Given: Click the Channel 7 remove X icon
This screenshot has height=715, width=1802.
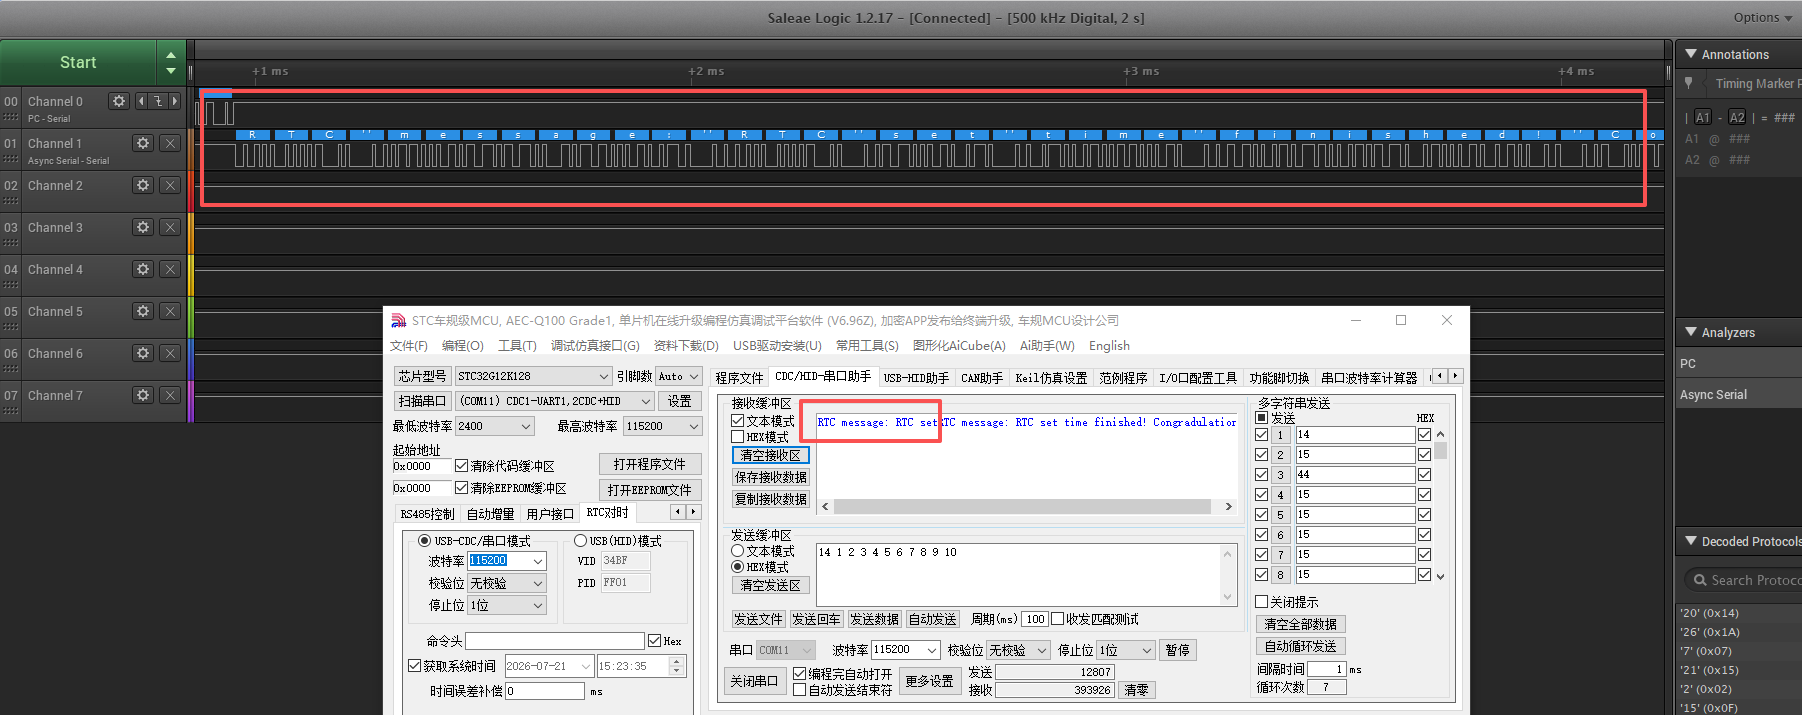Looking at the screenshot, I should coord(170,395).
